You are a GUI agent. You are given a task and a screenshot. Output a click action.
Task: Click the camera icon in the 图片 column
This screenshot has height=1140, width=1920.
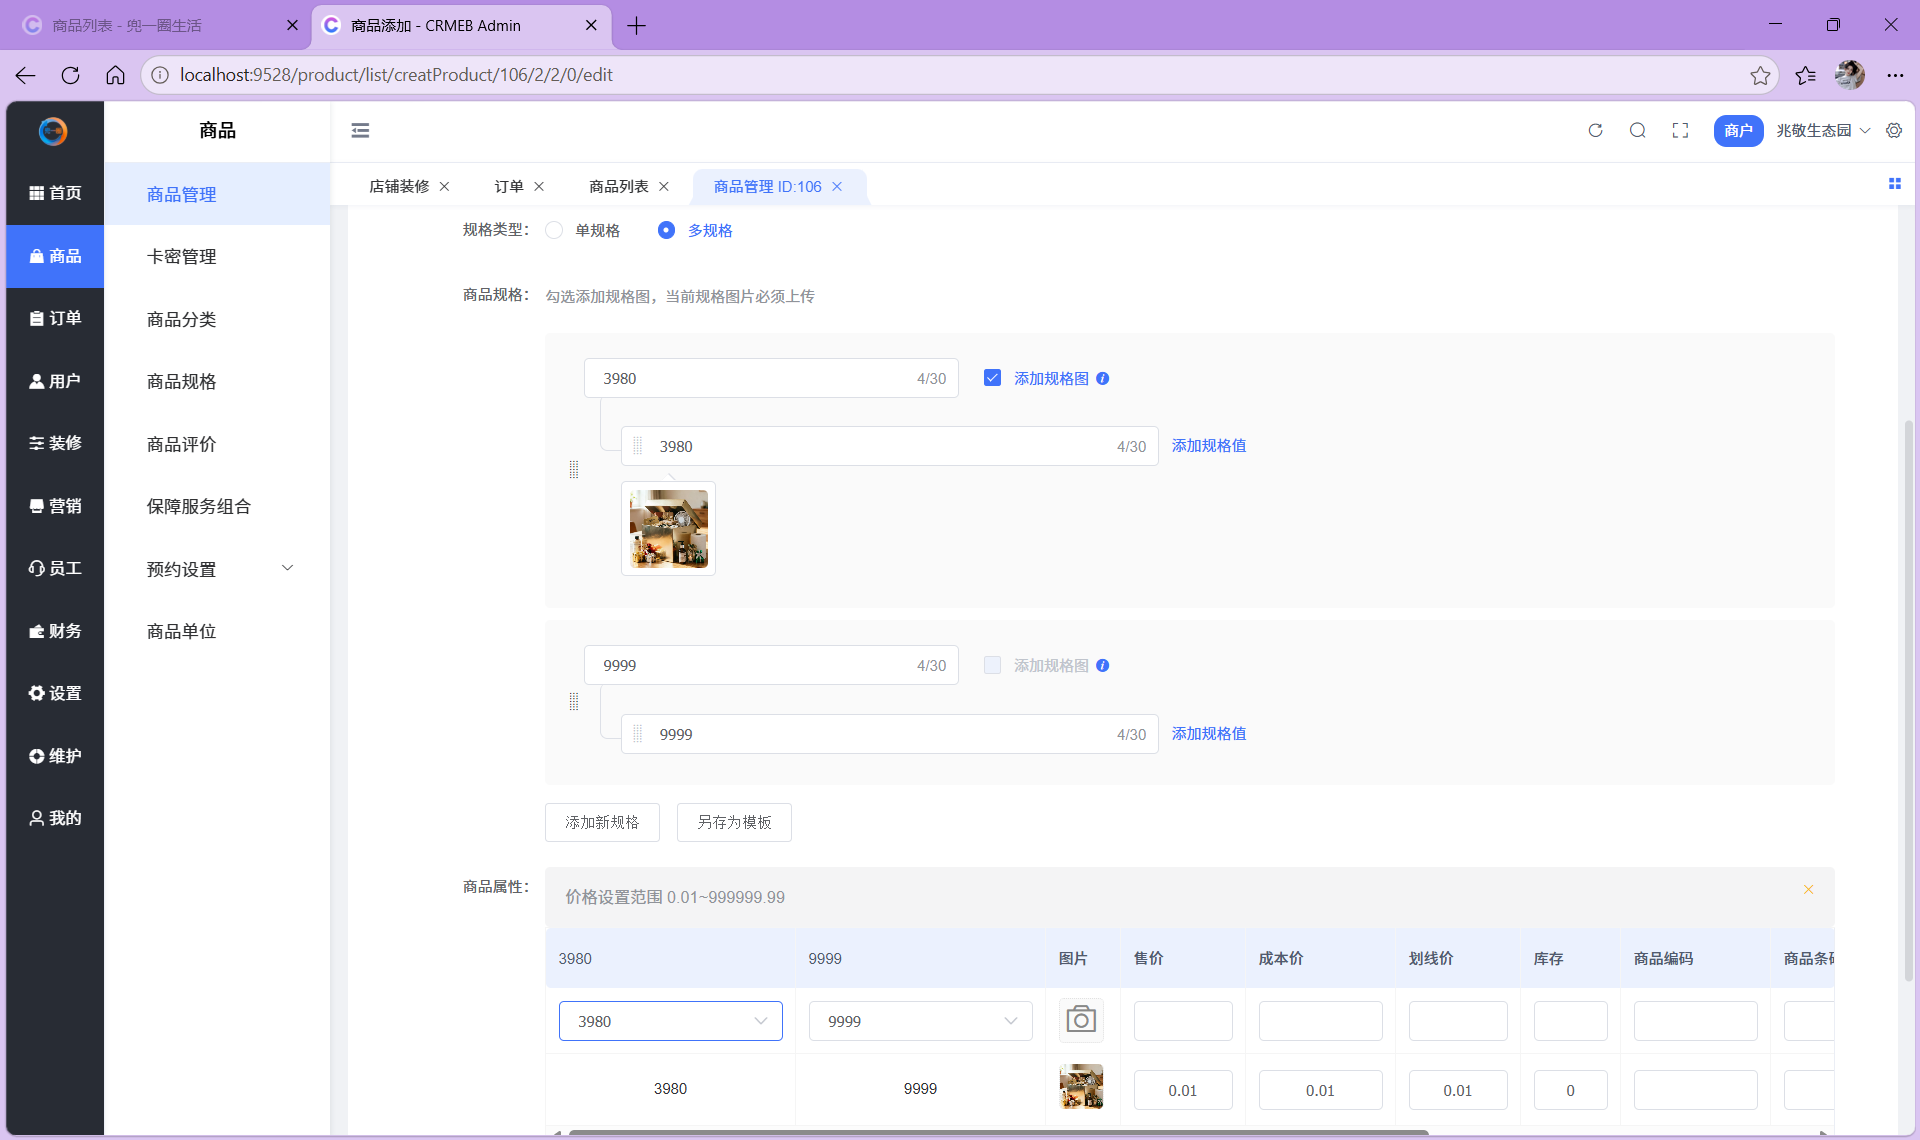click(x=1081, y=1020)
